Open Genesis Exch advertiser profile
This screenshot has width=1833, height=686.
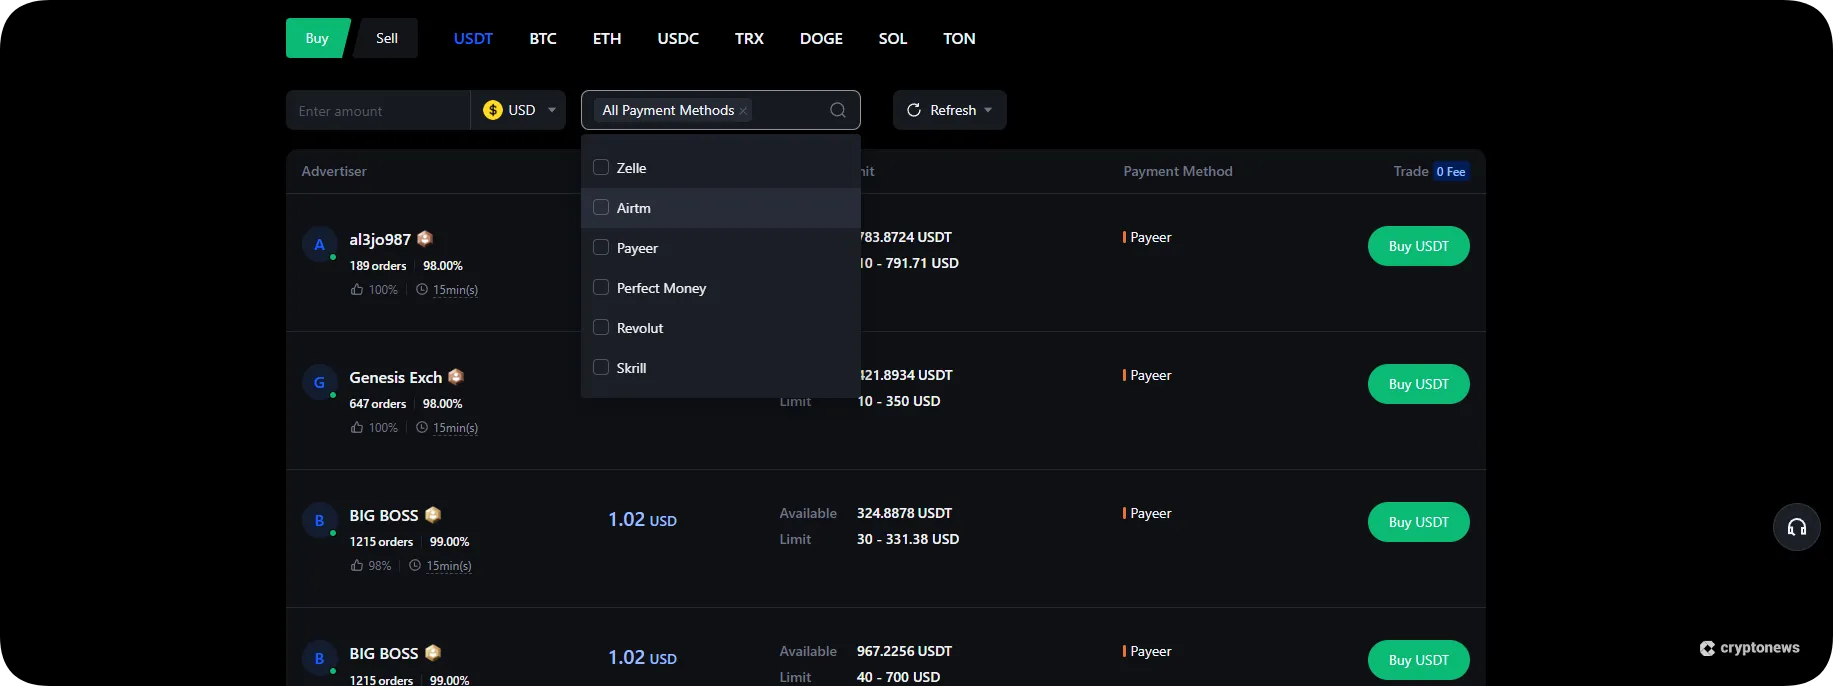(x=395, y=377)
